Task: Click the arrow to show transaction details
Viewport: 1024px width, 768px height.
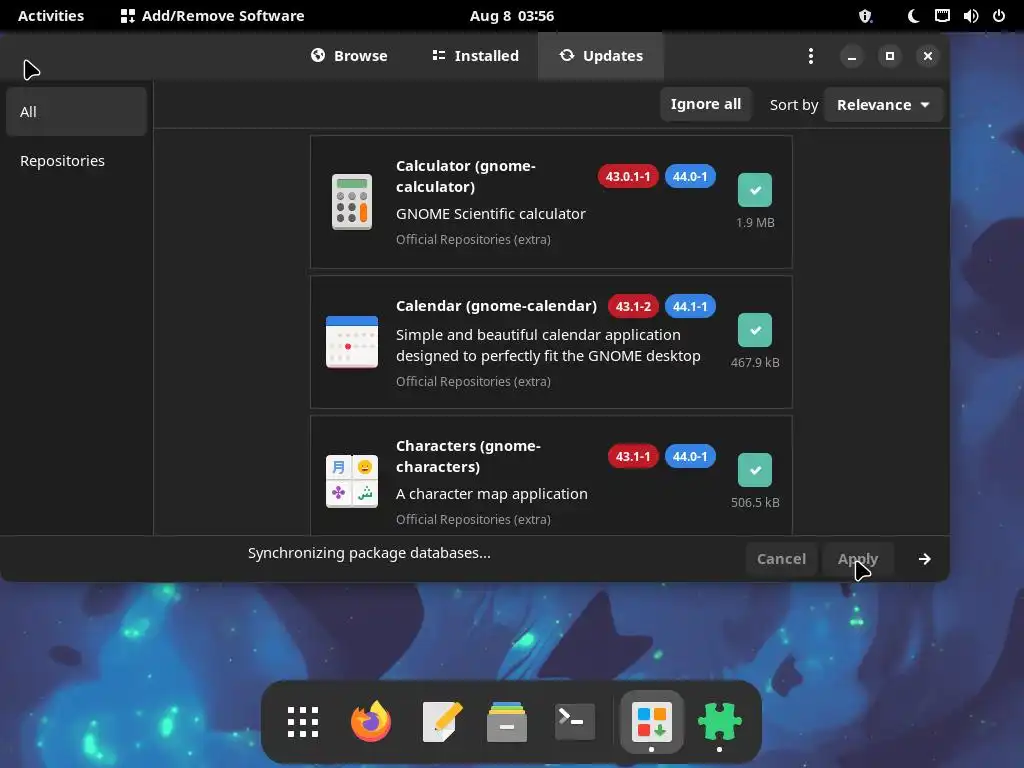Action: (924, 559)
